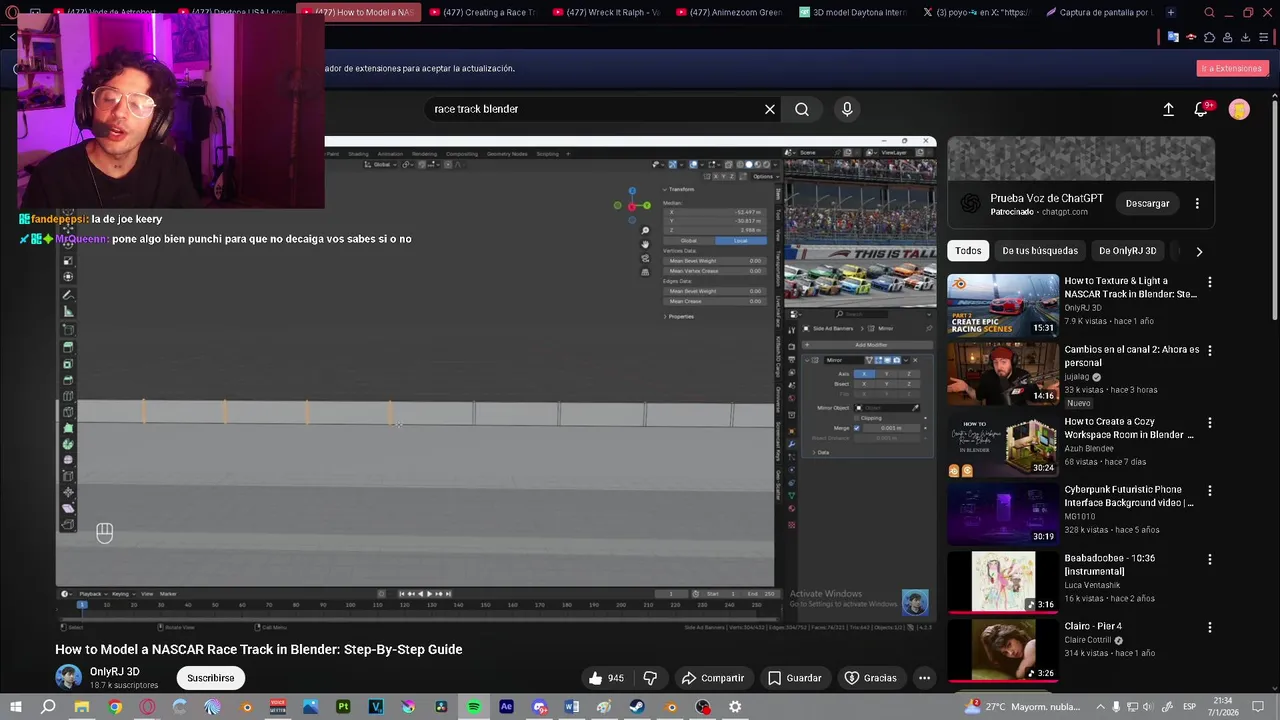Switch to 3D model Daytona tab
Screen dimensions: 1280x720
point(853,12)
